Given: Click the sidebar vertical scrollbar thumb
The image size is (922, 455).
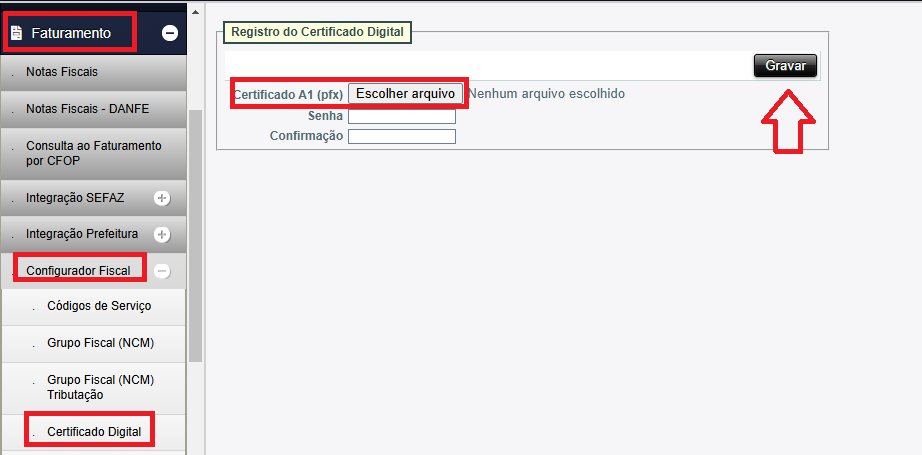Looking at the screenshot, I should tap(196, 230).
